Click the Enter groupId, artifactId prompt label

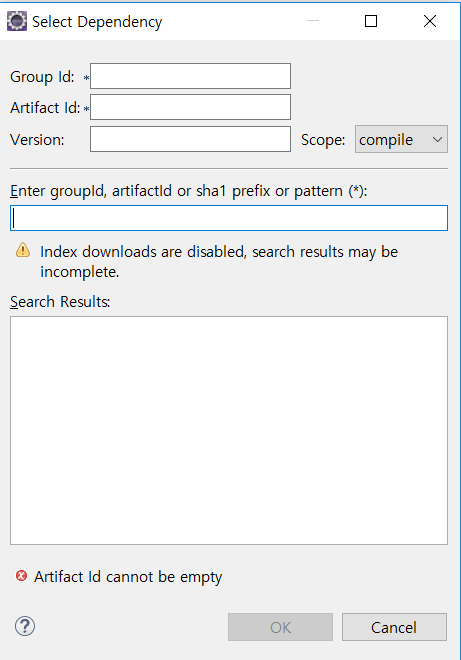click(x=189, y=191)
